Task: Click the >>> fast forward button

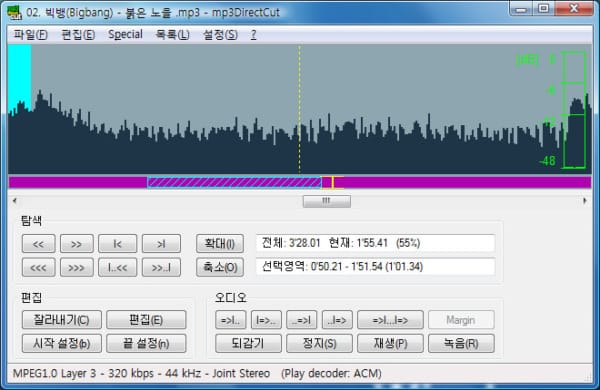Action: tap(77, 268)
